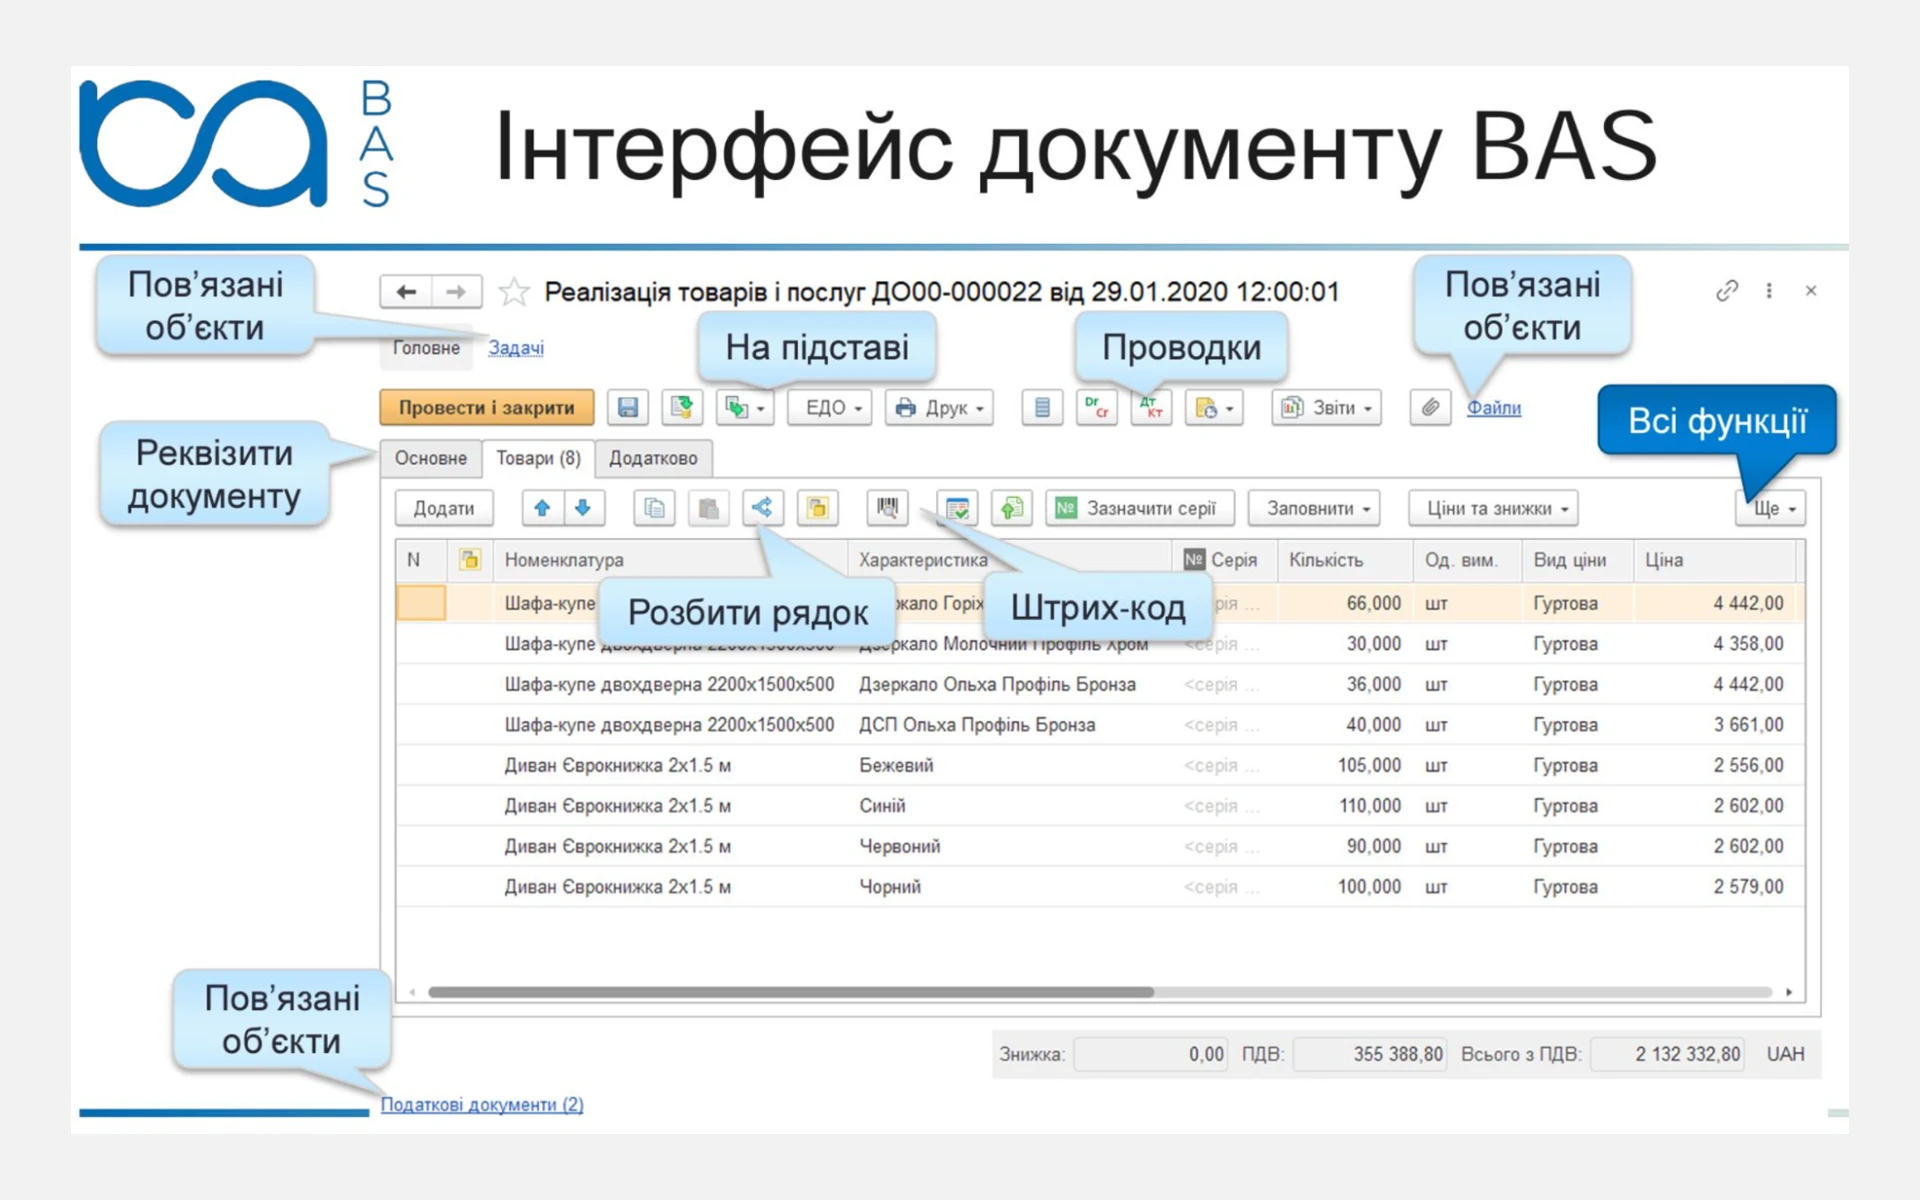The height and width of the screenshot is (1200, 1920).
Task: Copy rows with the copy icon
Action: 654,508
